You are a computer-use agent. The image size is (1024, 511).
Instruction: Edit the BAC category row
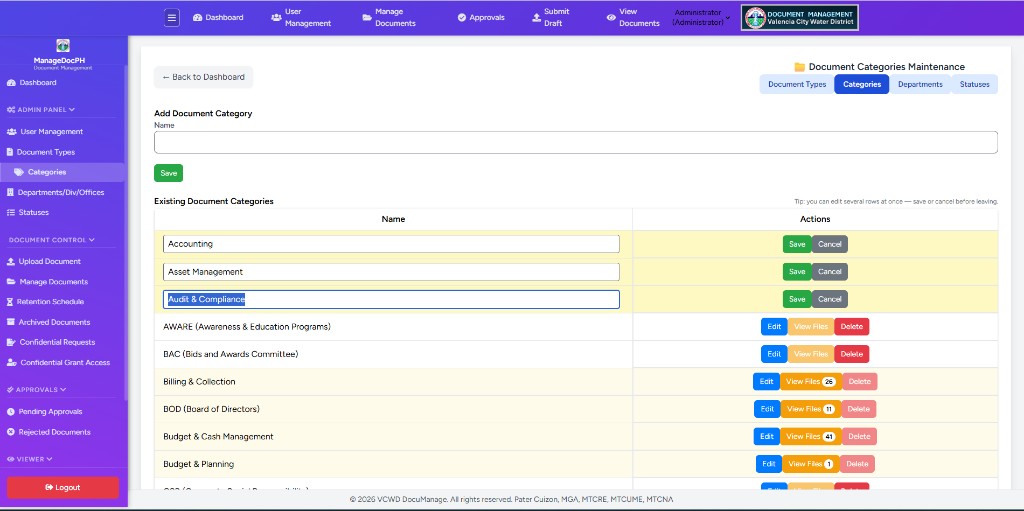coord(774,354)
